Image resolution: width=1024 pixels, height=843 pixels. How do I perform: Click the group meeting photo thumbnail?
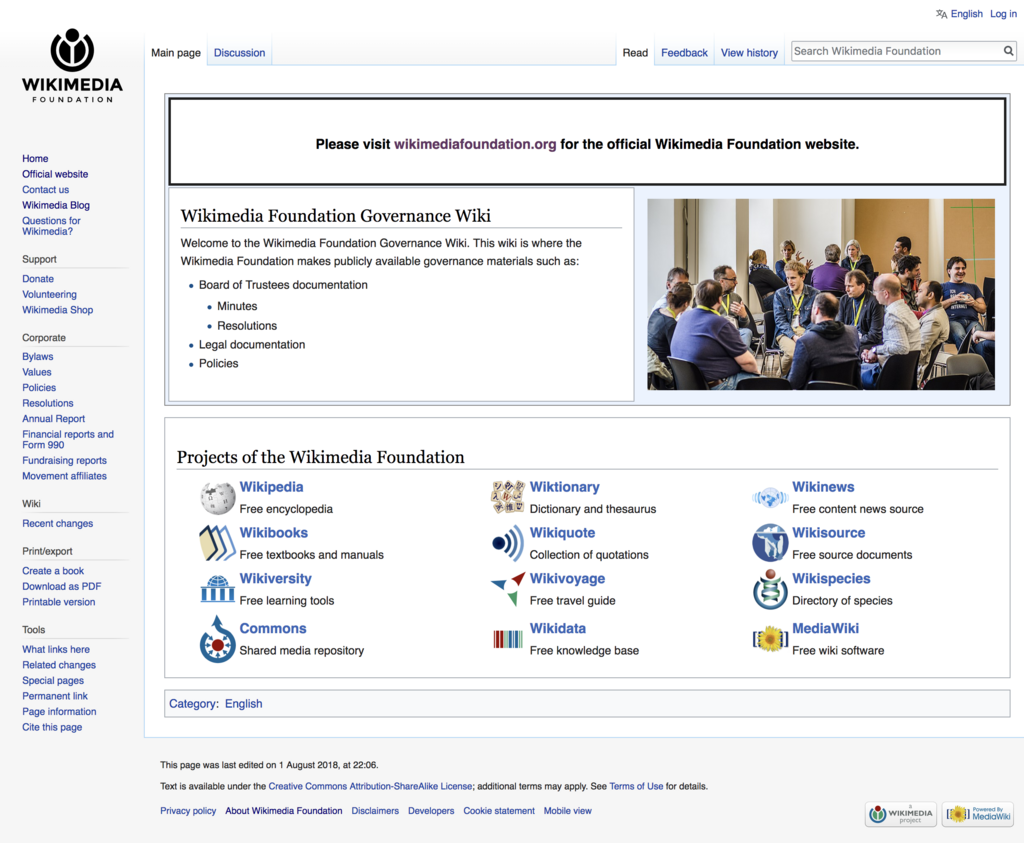coord(821,294)
